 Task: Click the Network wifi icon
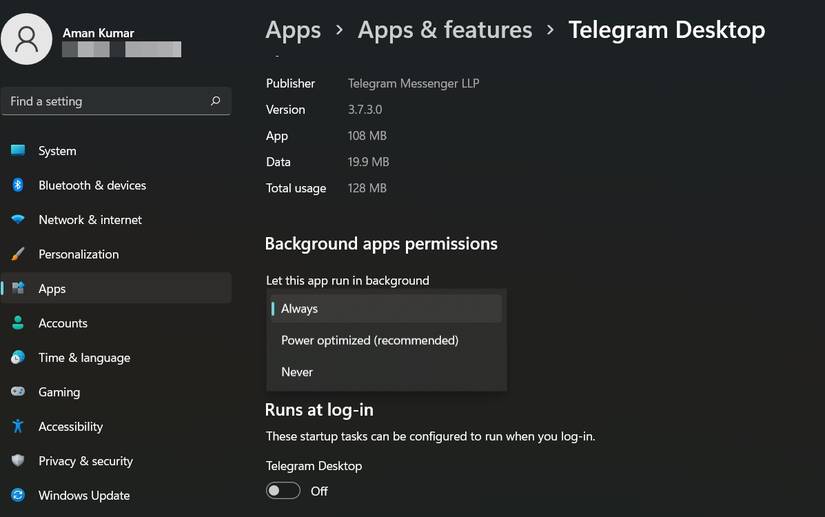coord(18,219)
